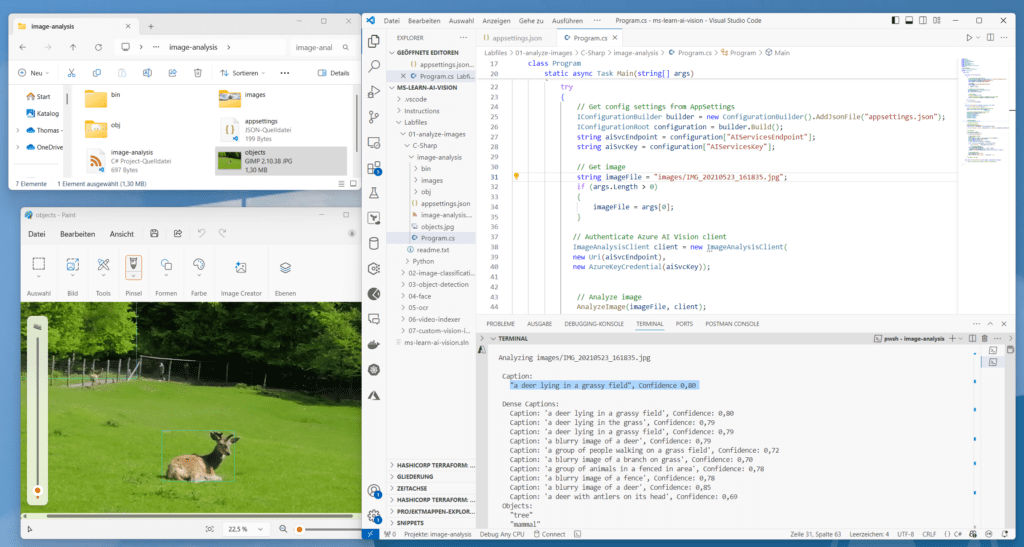Split the VS Code terminal
1024x547 pixels.
pyautogui.click(x=972, y=339)
